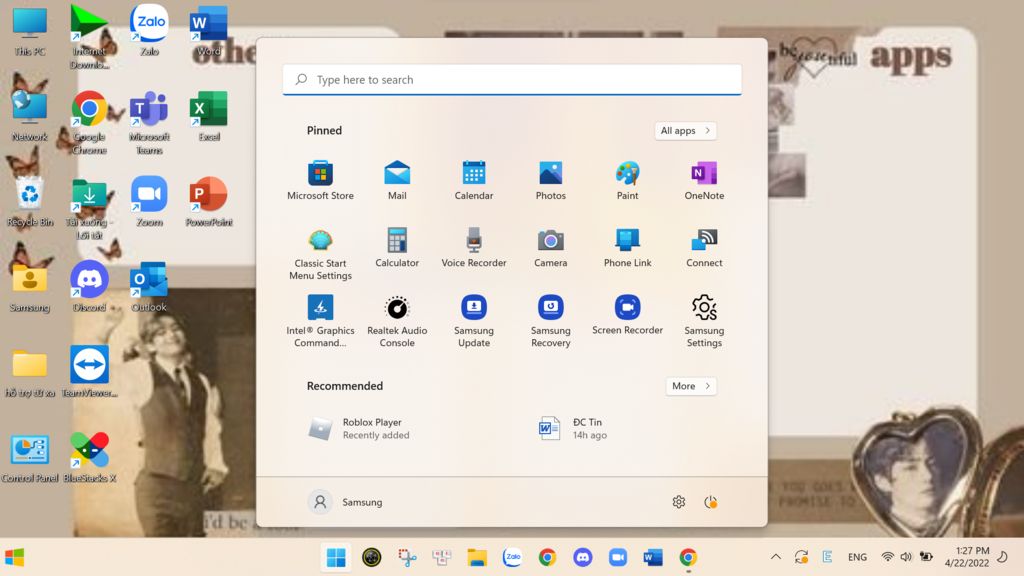Image resolution: width=1024 pixels, height=576 pixels.
Task: Launch Realtek Audio Console
Action: [x=397, y=321]
